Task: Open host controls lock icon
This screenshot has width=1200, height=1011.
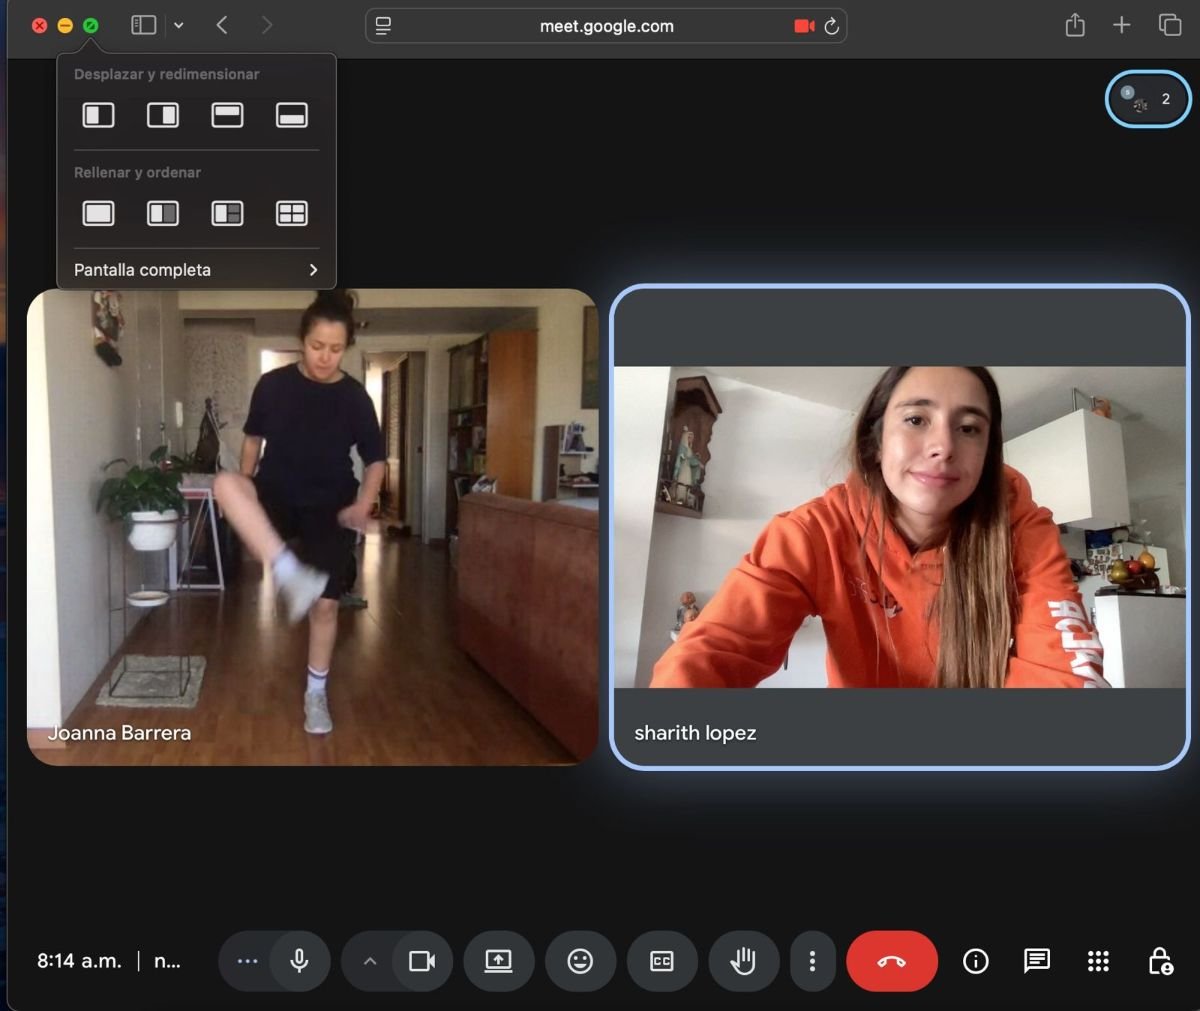Action: (1159, 961)
